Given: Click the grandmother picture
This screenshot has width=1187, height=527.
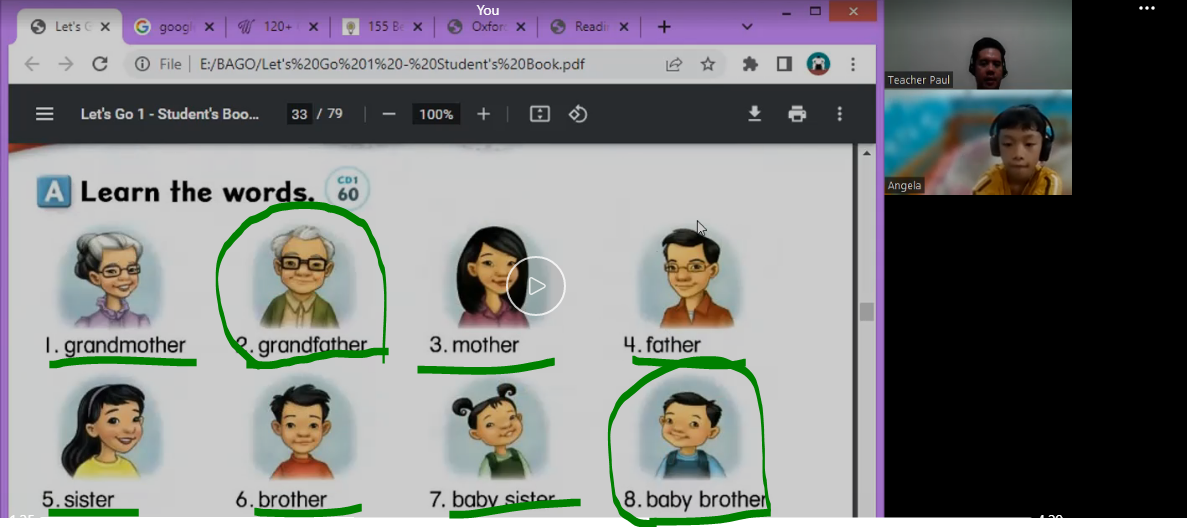Looking at the screenshot, I should click(x=112, y=279).
